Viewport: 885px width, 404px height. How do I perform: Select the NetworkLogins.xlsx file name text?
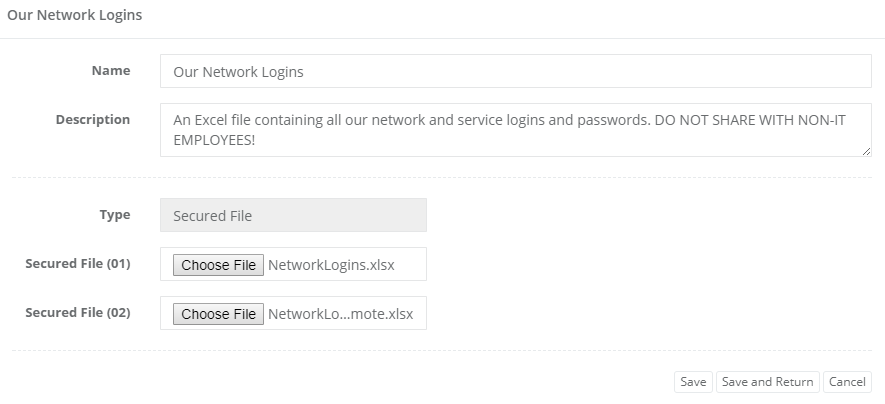click(331, 265)
